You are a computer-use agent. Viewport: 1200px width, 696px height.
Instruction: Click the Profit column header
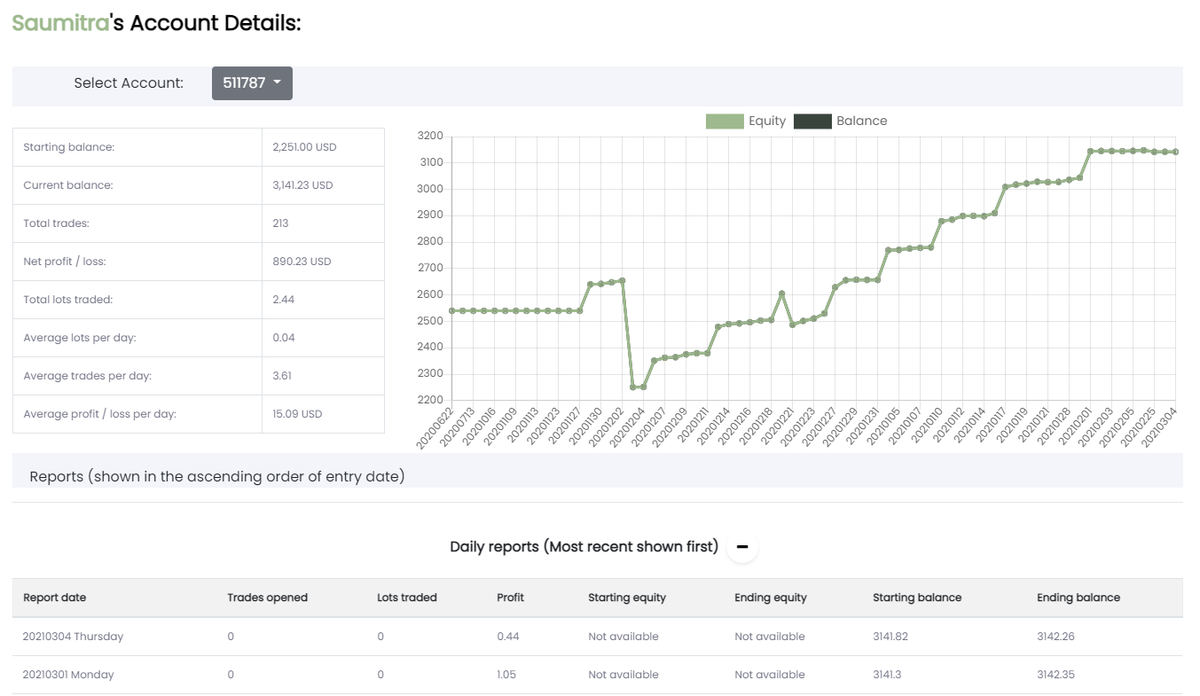pyautogui.click(x=510, y=597)
